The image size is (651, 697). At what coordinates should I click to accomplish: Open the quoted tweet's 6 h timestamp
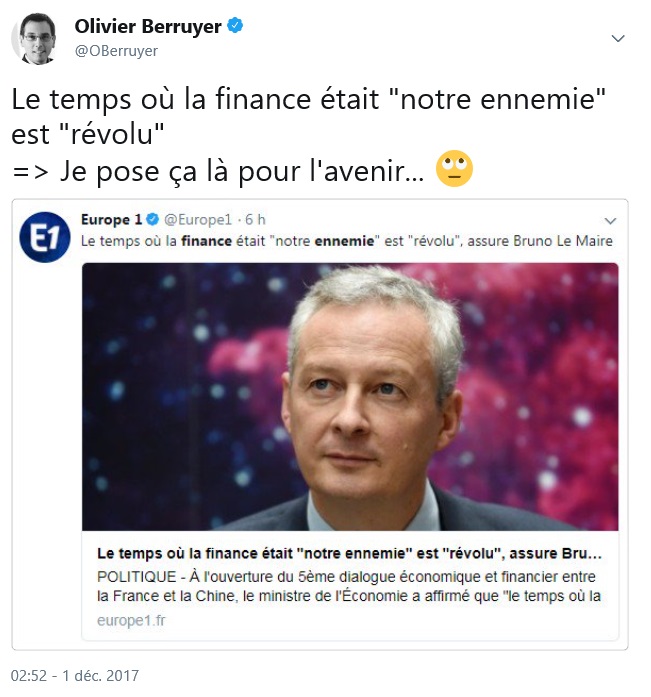pos(255,219)
